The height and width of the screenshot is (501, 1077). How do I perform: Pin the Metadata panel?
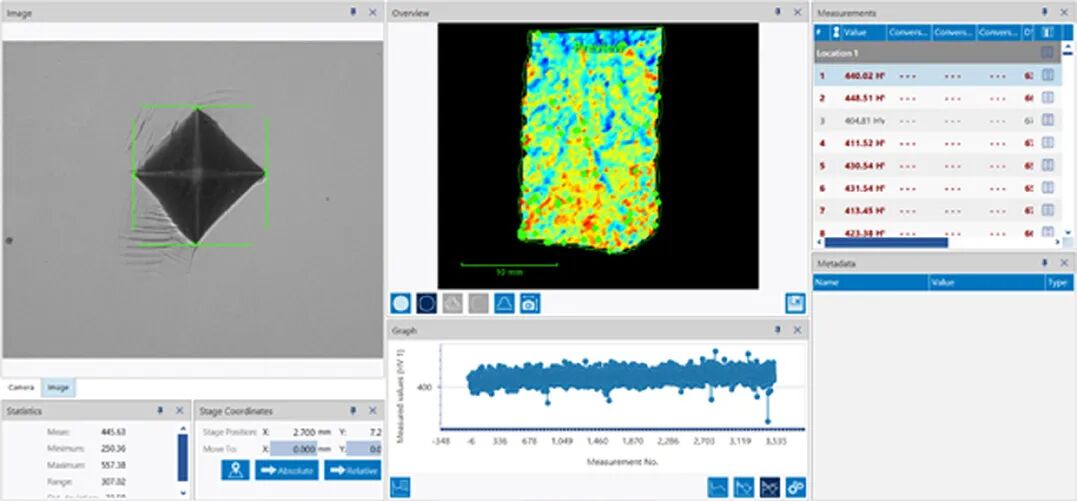pyautogui.click(x=1045, y=263)
